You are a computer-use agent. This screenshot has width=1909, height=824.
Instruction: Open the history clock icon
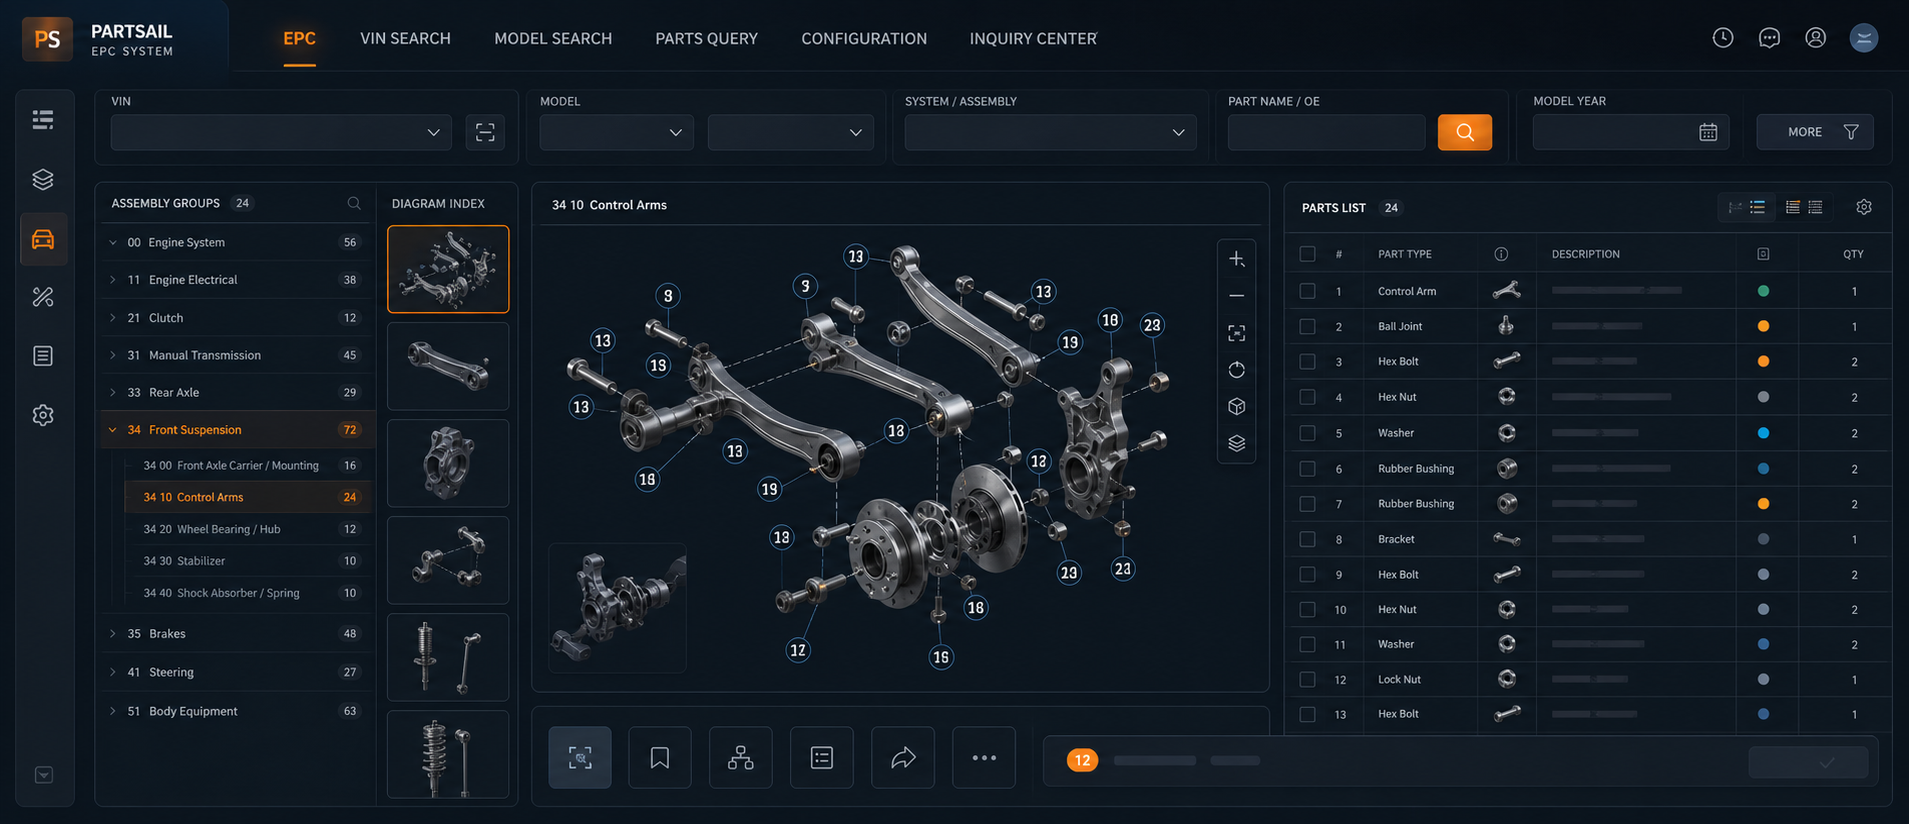1722,38
